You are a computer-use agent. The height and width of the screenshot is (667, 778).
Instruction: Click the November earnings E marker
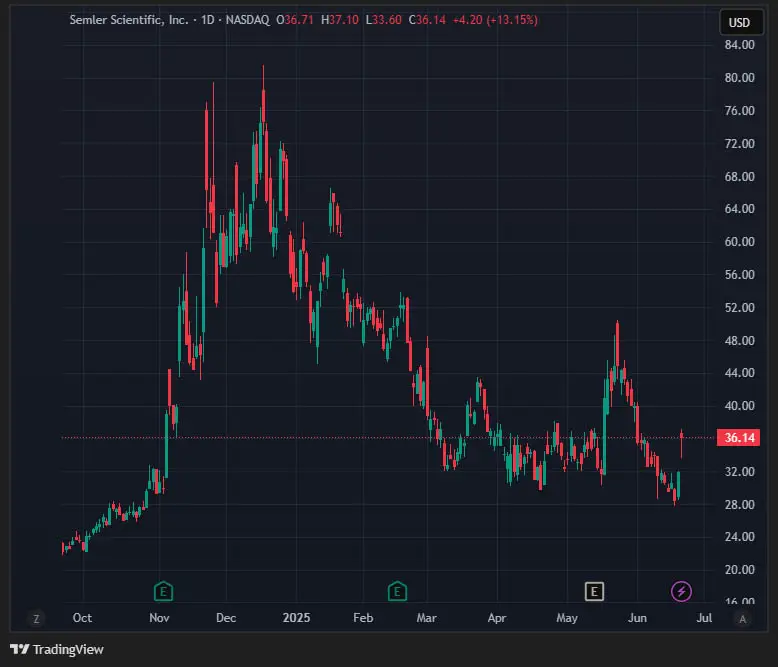163,591
